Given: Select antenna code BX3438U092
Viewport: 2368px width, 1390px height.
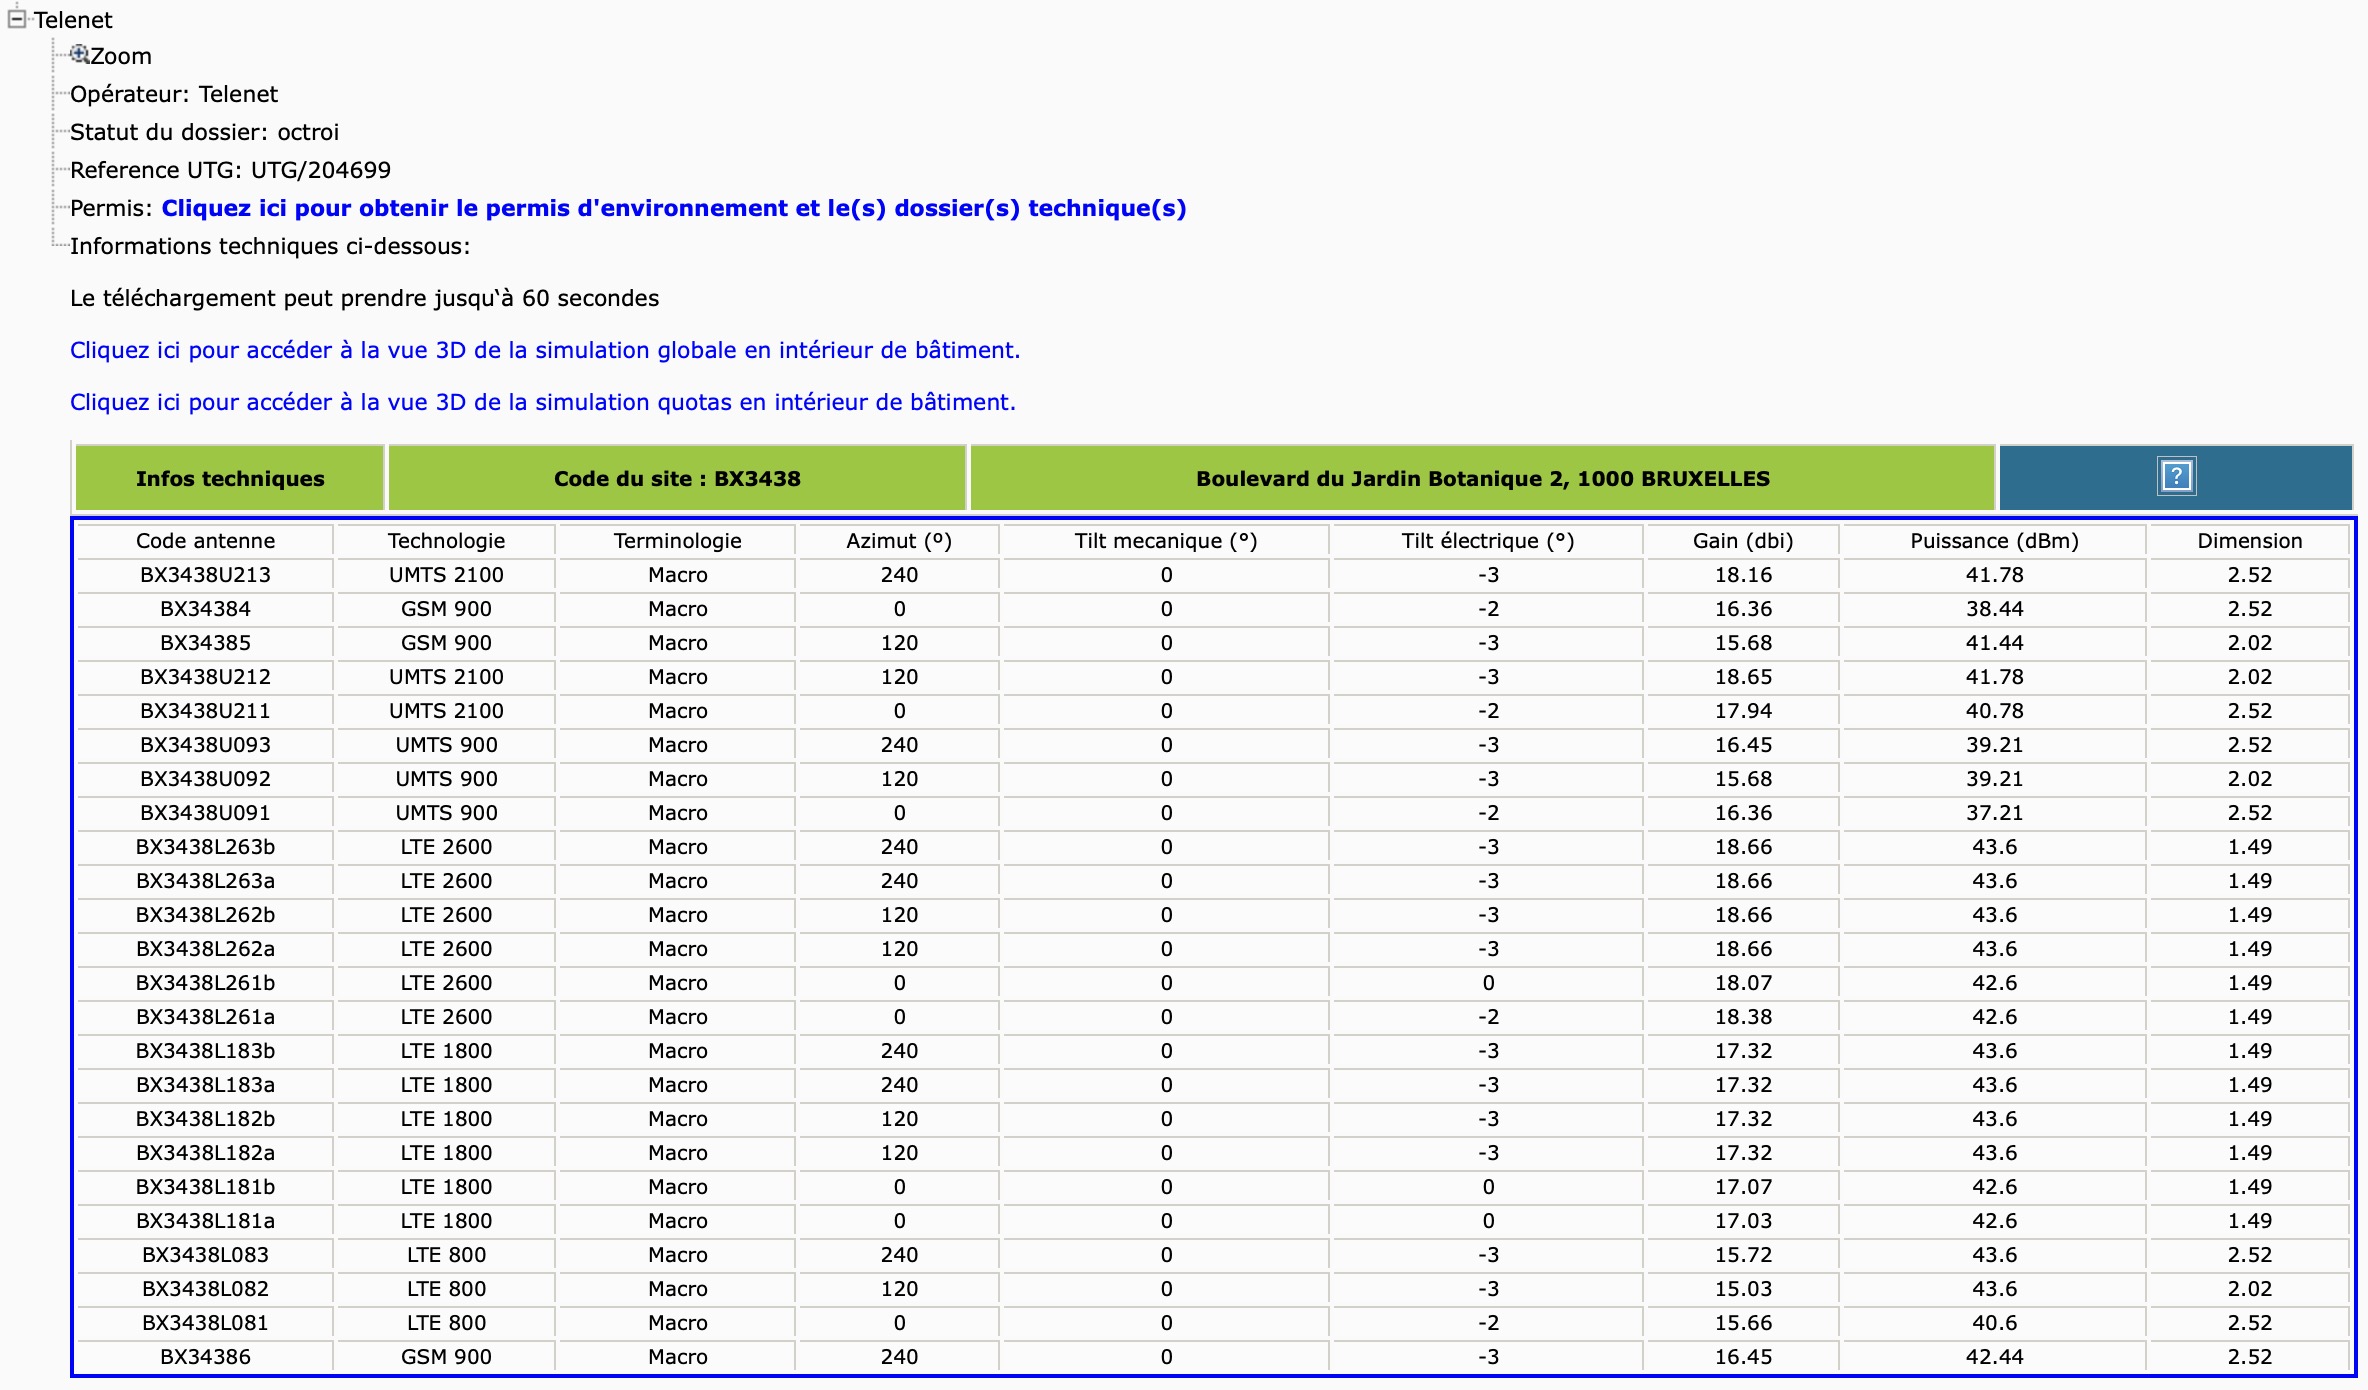Looking at the screenshot, I should pos(205,779).
